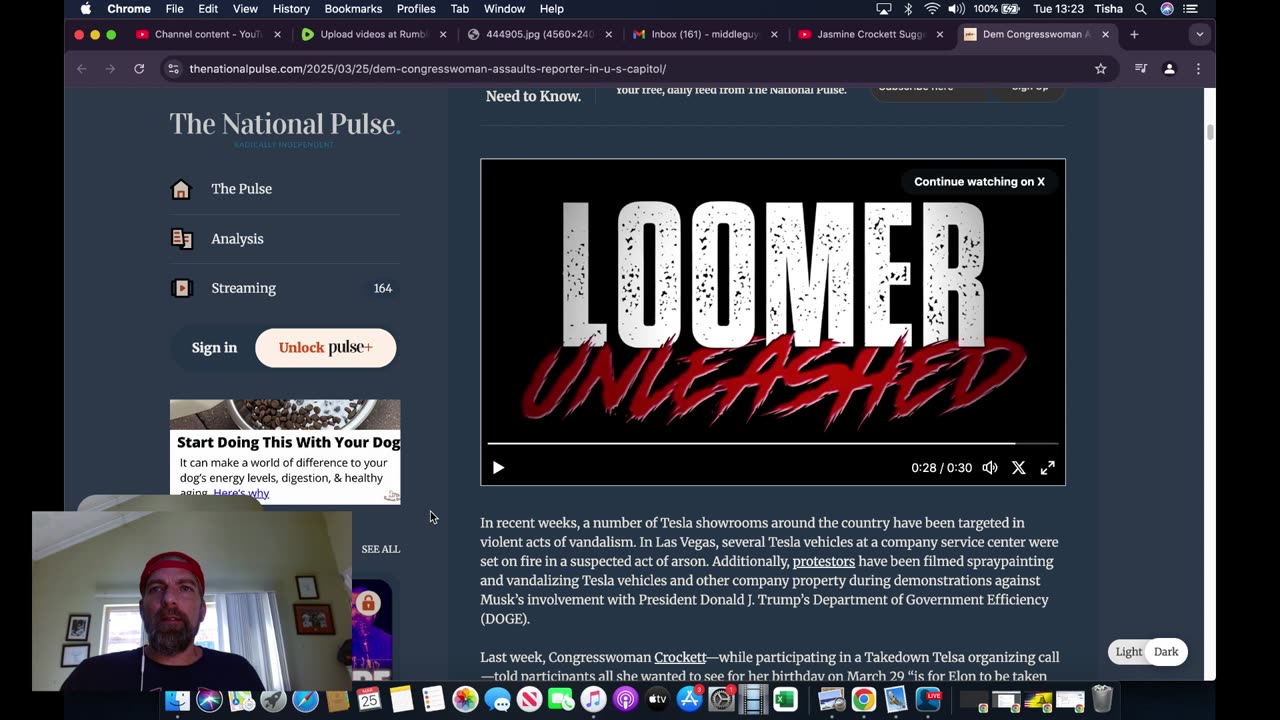This screenshot has width=1280, height=720.
Task: Open The Pulse home icon in sidebar
Action: tap(181, 189)
